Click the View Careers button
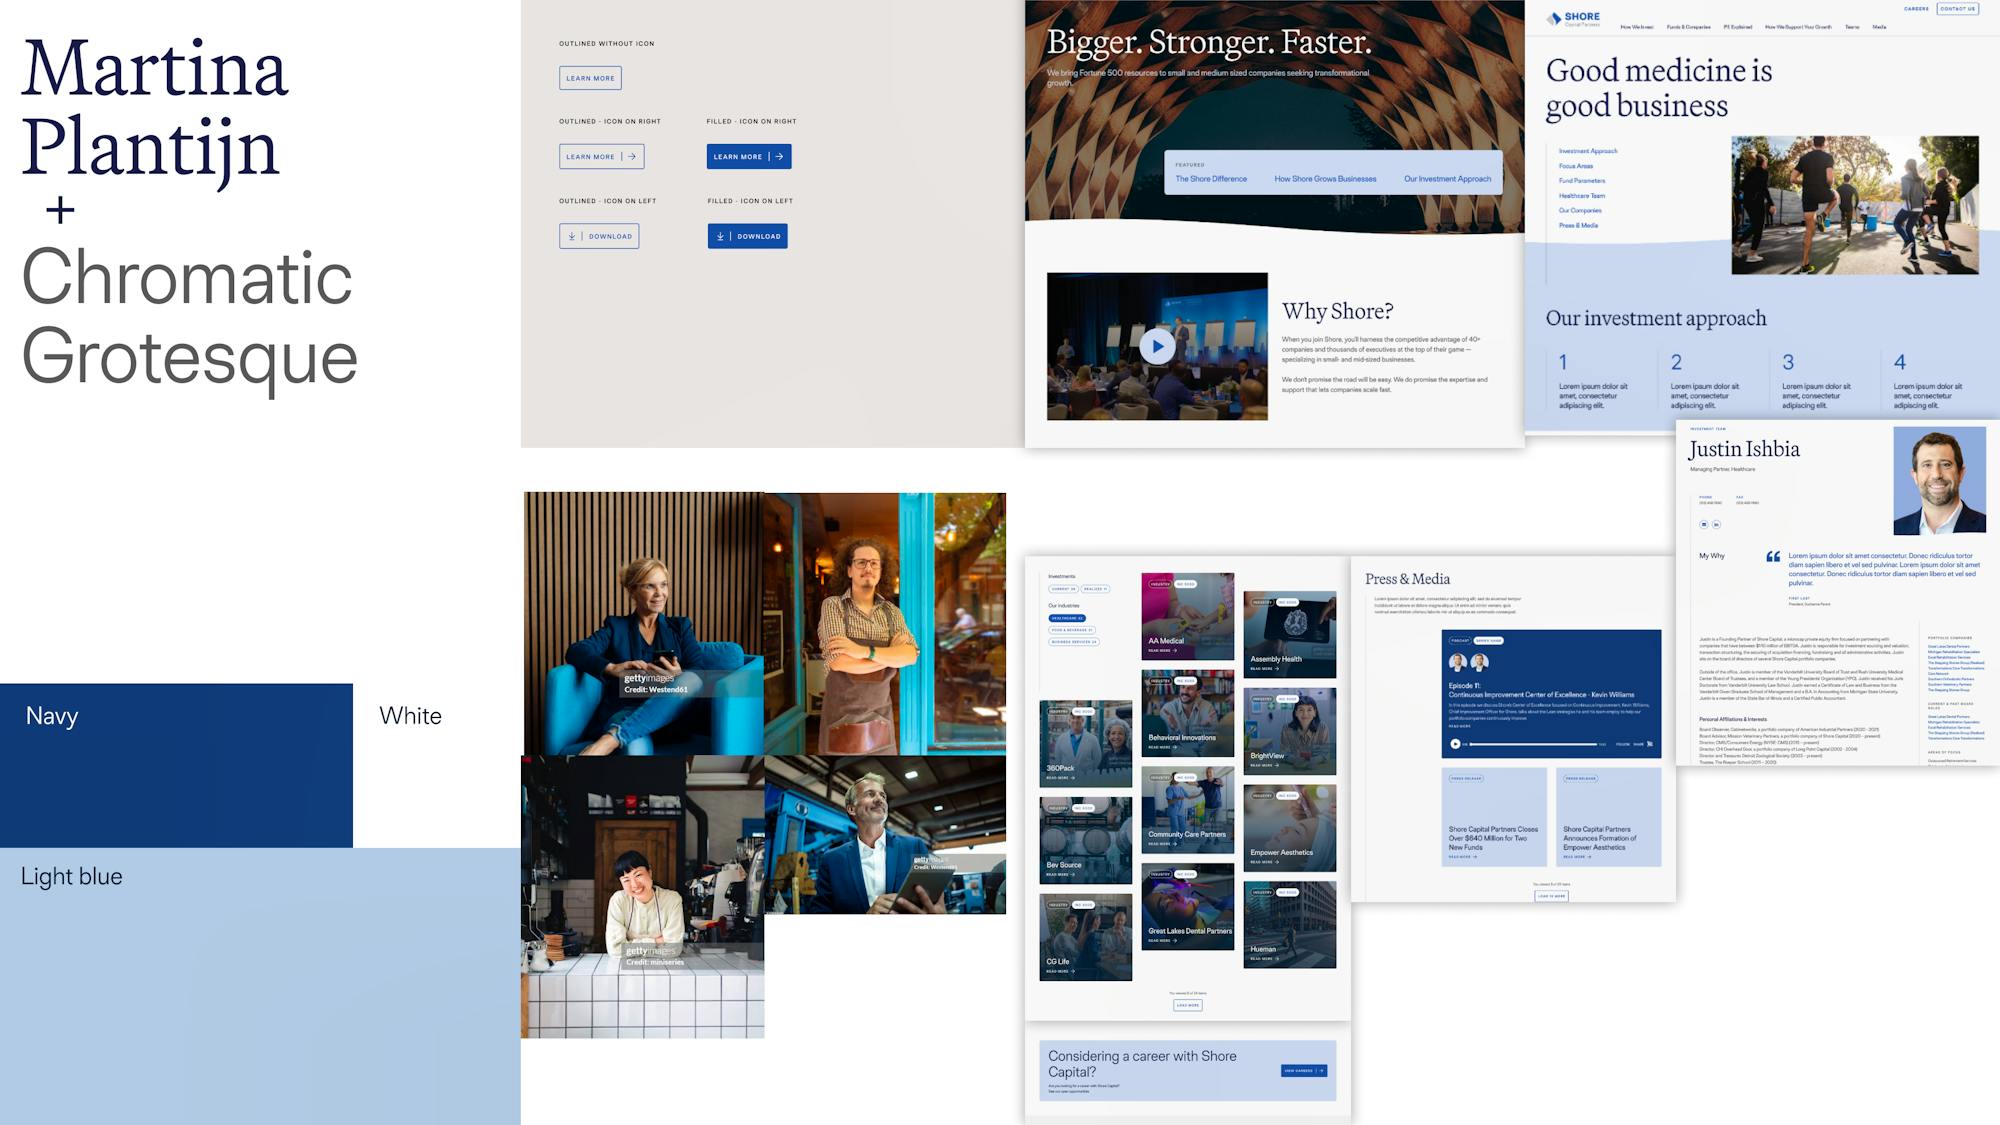This screenshot has height=1125, width=2000. coord(1304,1071)
